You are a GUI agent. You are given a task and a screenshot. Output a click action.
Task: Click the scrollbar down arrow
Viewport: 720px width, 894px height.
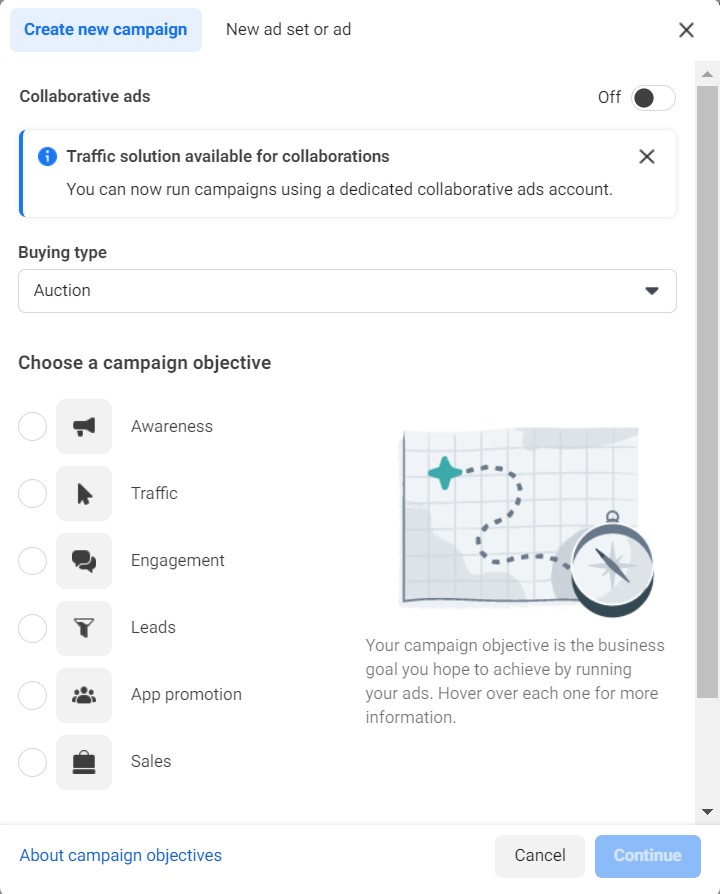[x=707, y=811]
